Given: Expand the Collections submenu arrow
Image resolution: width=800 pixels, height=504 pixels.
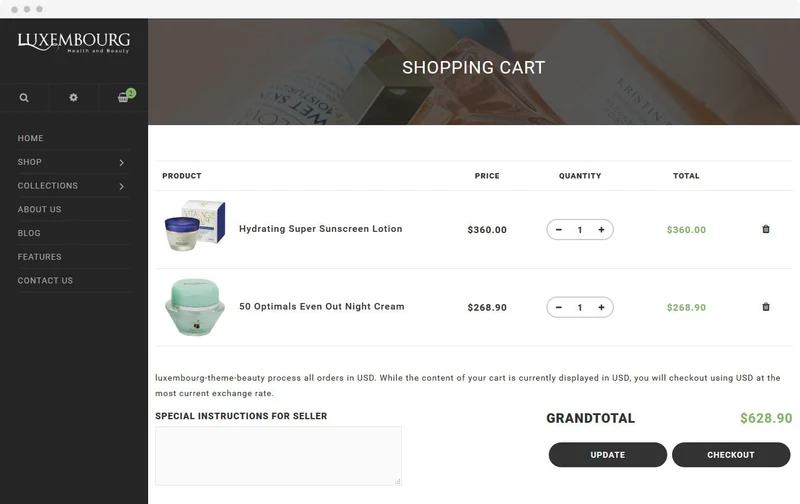Looking at the screenshot, I should 121,186.
